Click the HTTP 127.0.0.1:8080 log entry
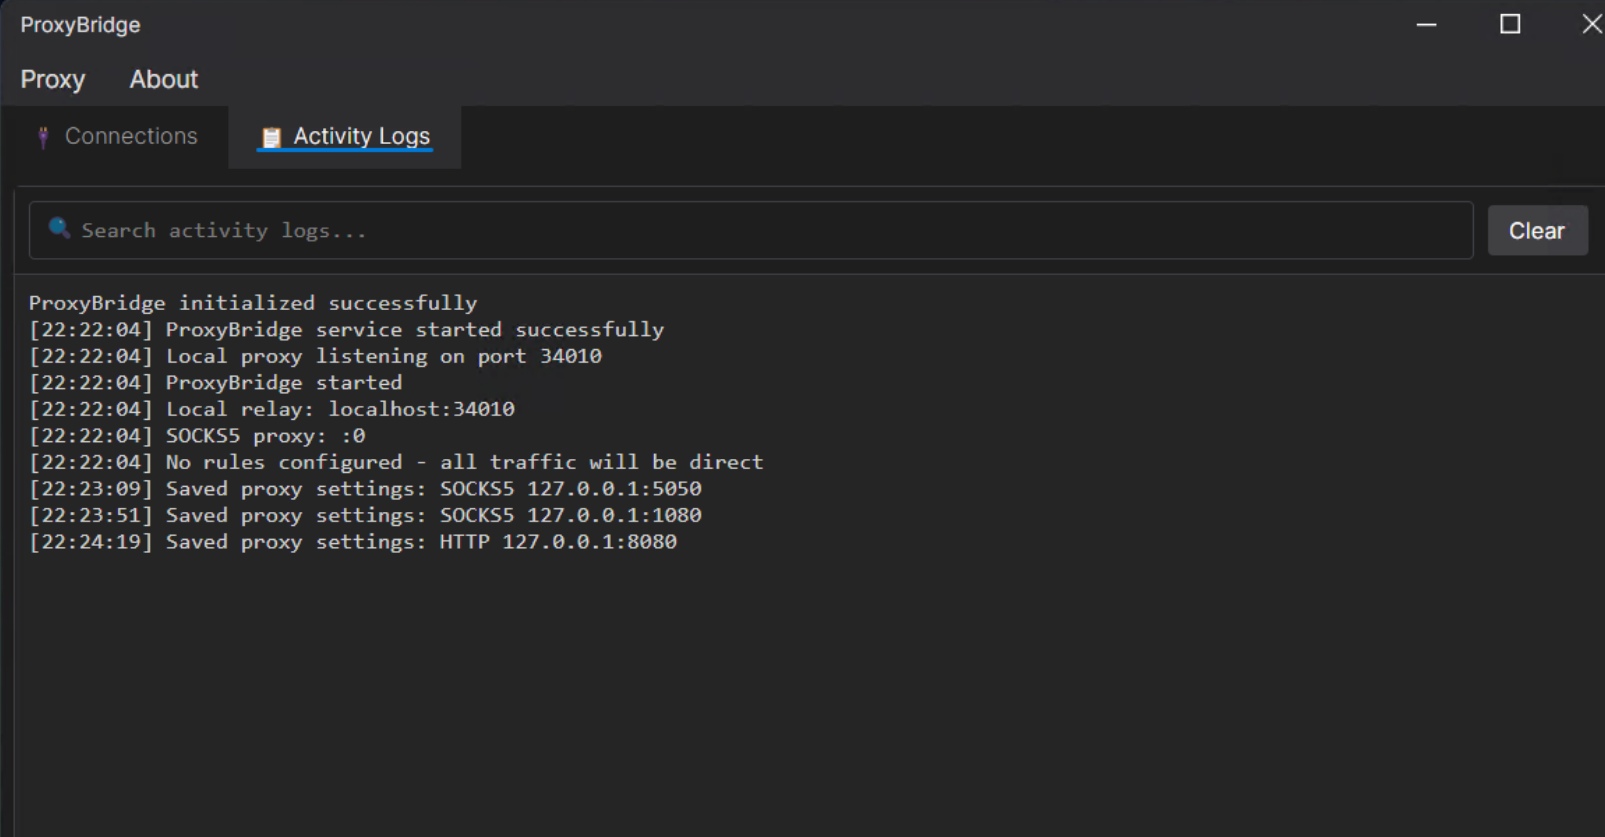The height and width of the screenshot is (837, 1605). tap(353, 541)
